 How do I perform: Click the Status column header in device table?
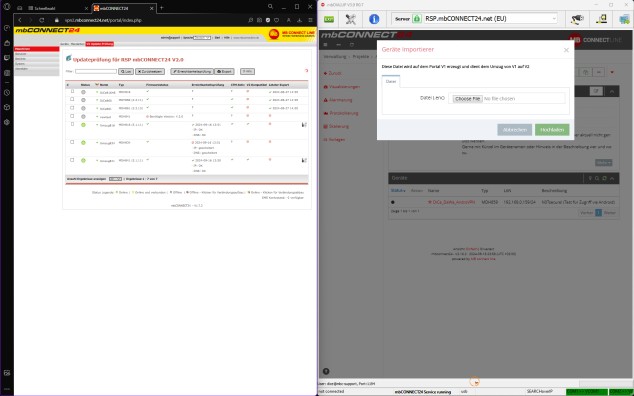tap(85, 85)
